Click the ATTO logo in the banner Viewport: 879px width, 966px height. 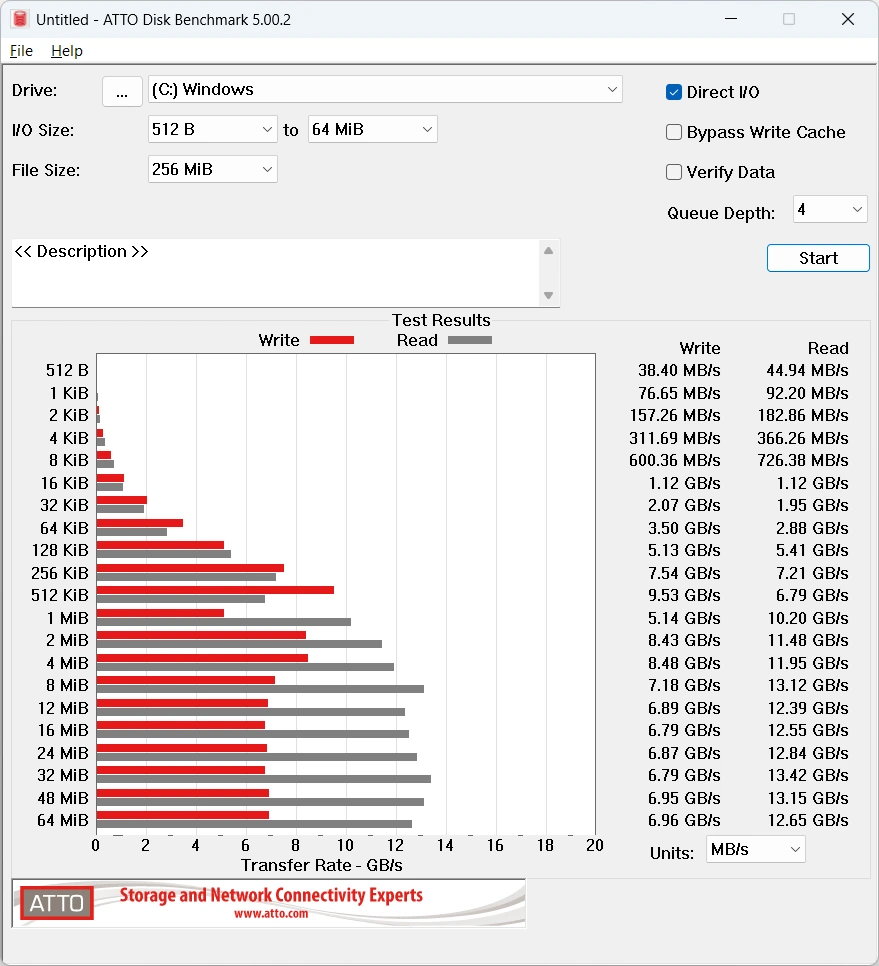click(x=57, y=903)
